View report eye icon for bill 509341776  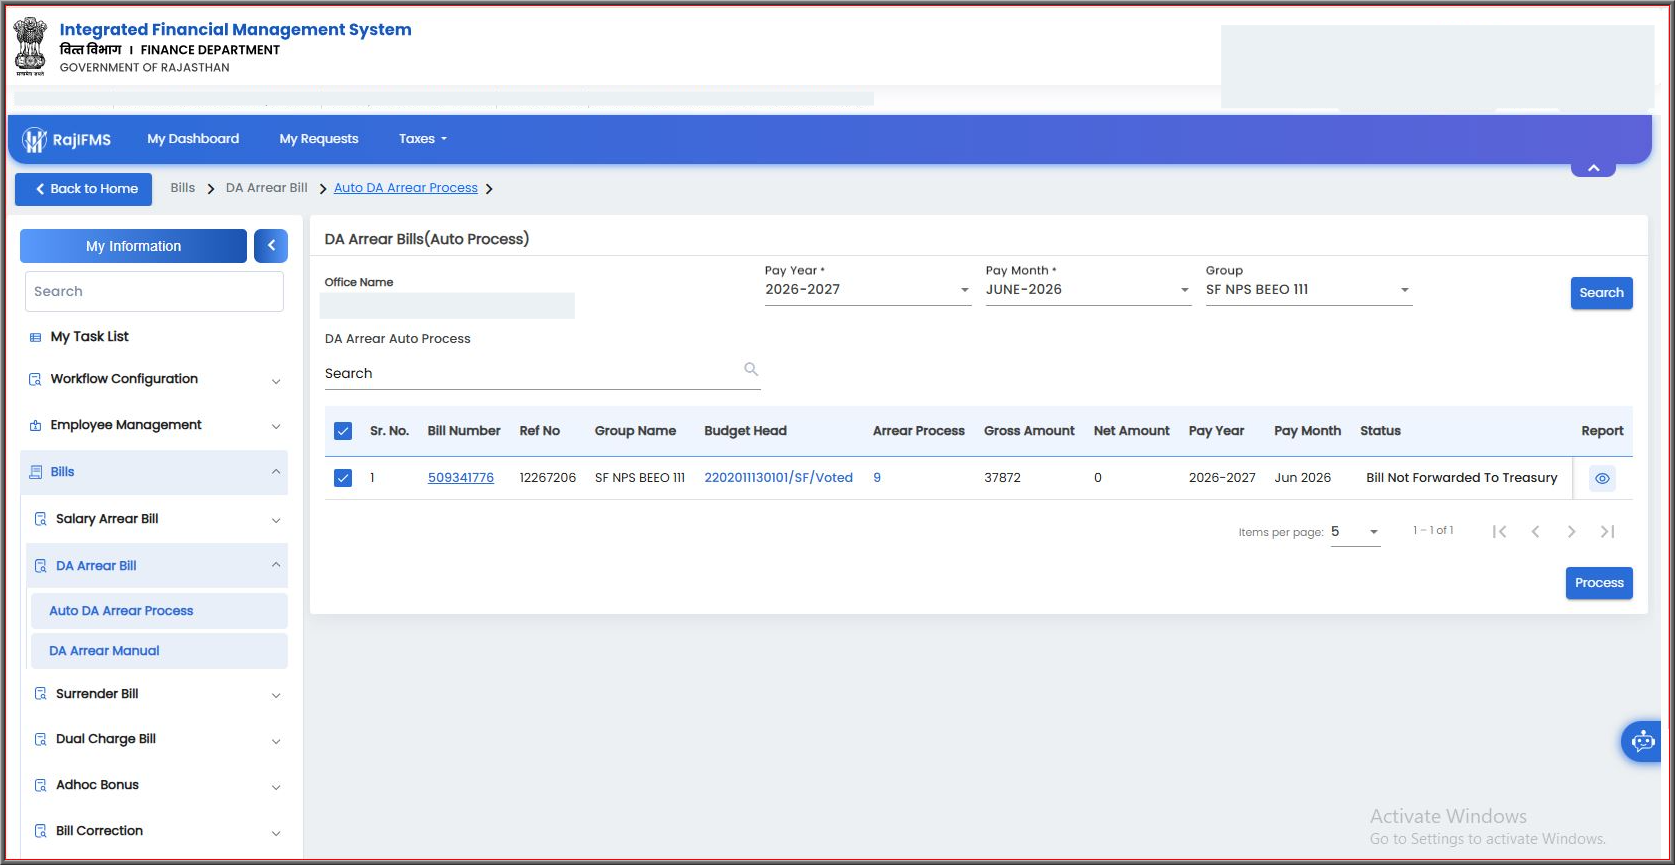click(1602, 479)
